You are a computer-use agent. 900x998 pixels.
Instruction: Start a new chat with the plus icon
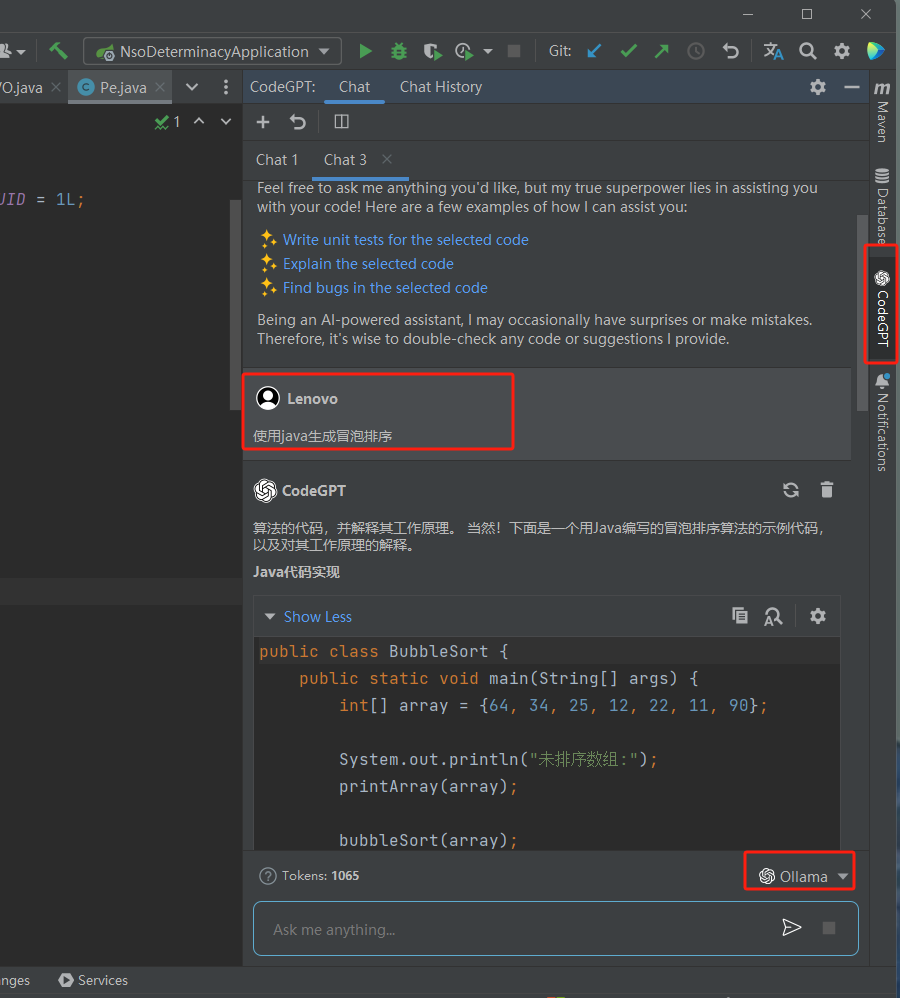click(x=263, y=122)
